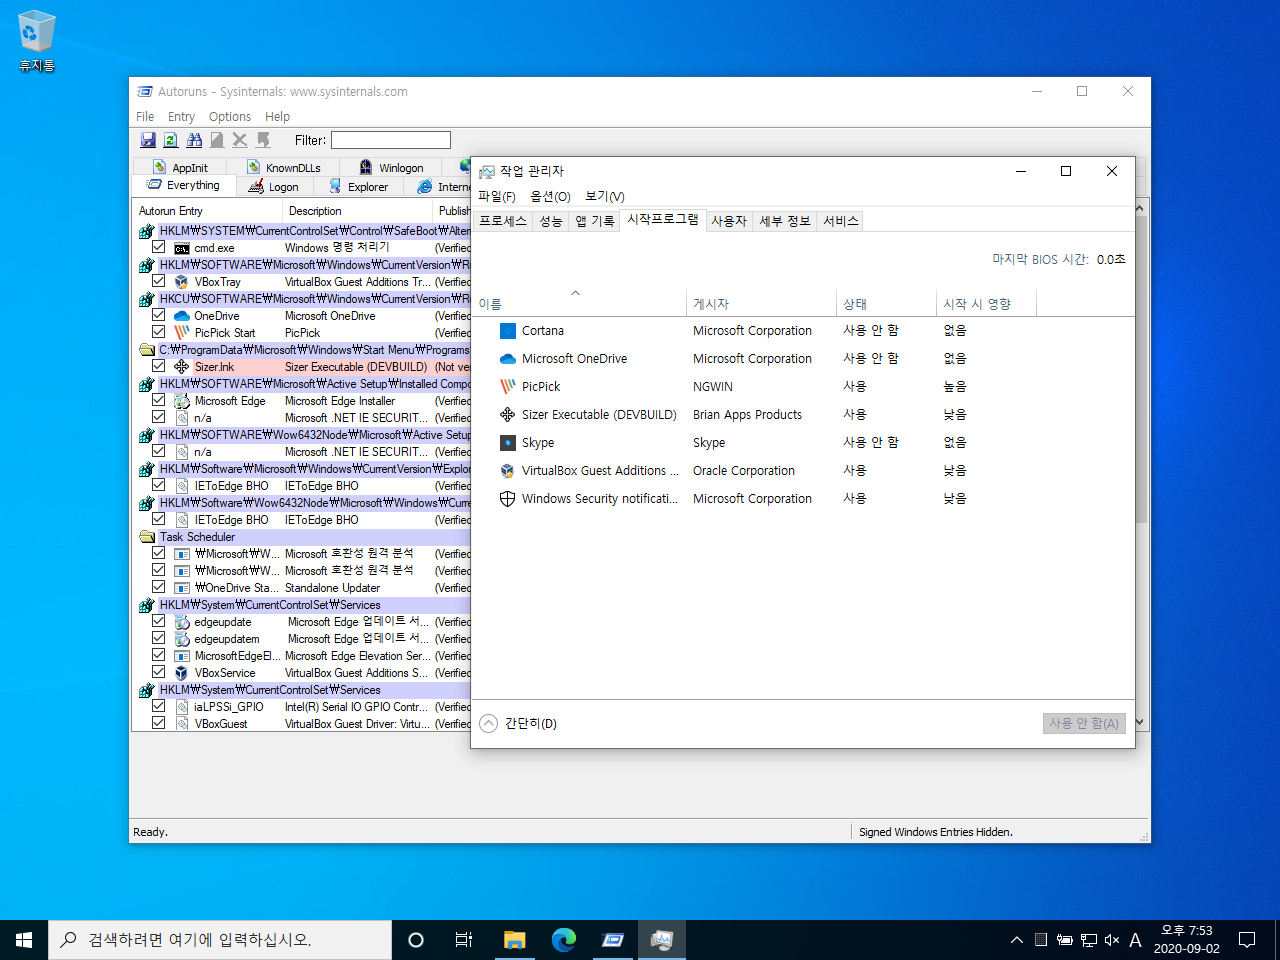Click the taskbar clock showing 오후 7:53

[x=1187, y=940]
